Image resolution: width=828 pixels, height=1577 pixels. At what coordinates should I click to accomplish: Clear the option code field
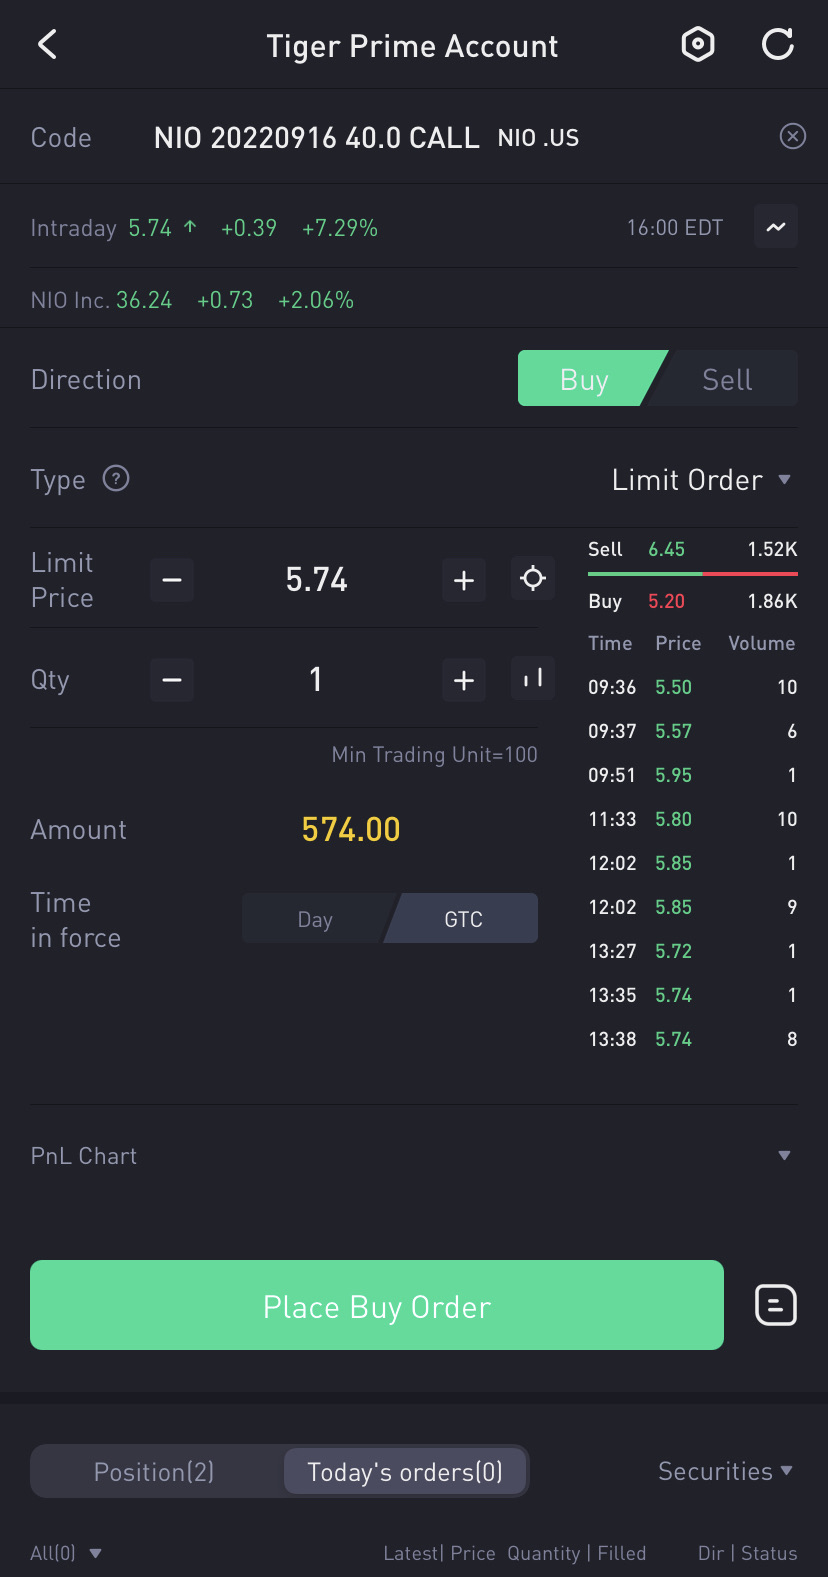click(793, 136)
